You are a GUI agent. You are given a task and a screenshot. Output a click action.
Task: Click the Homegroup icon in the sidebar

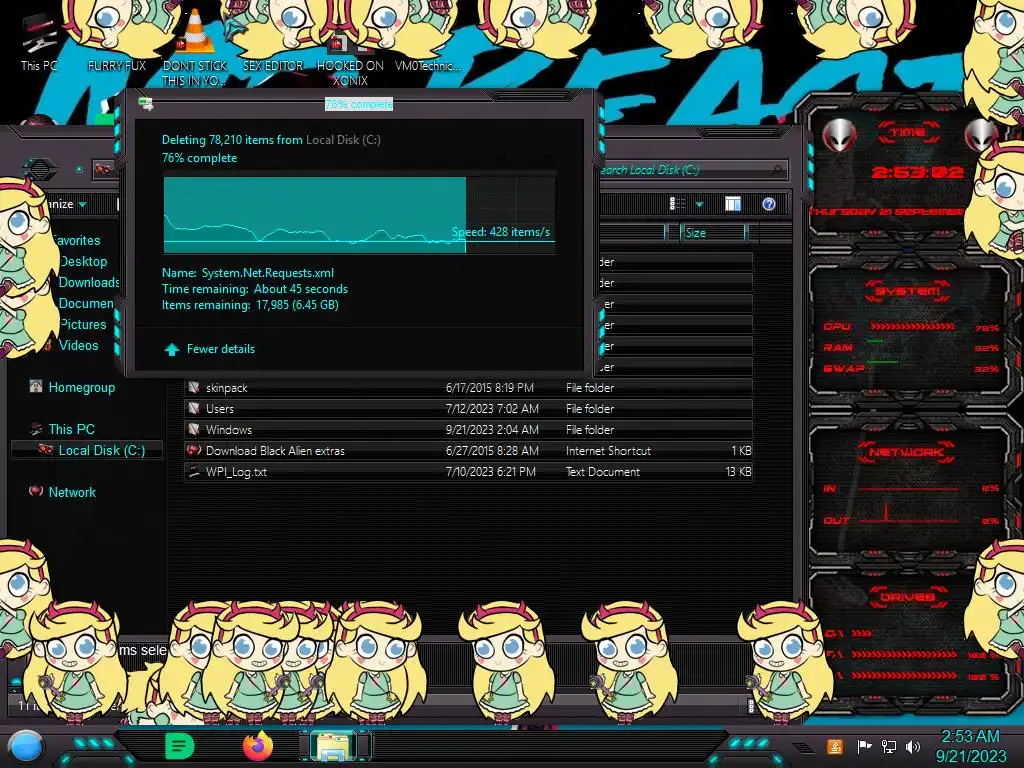36,387
